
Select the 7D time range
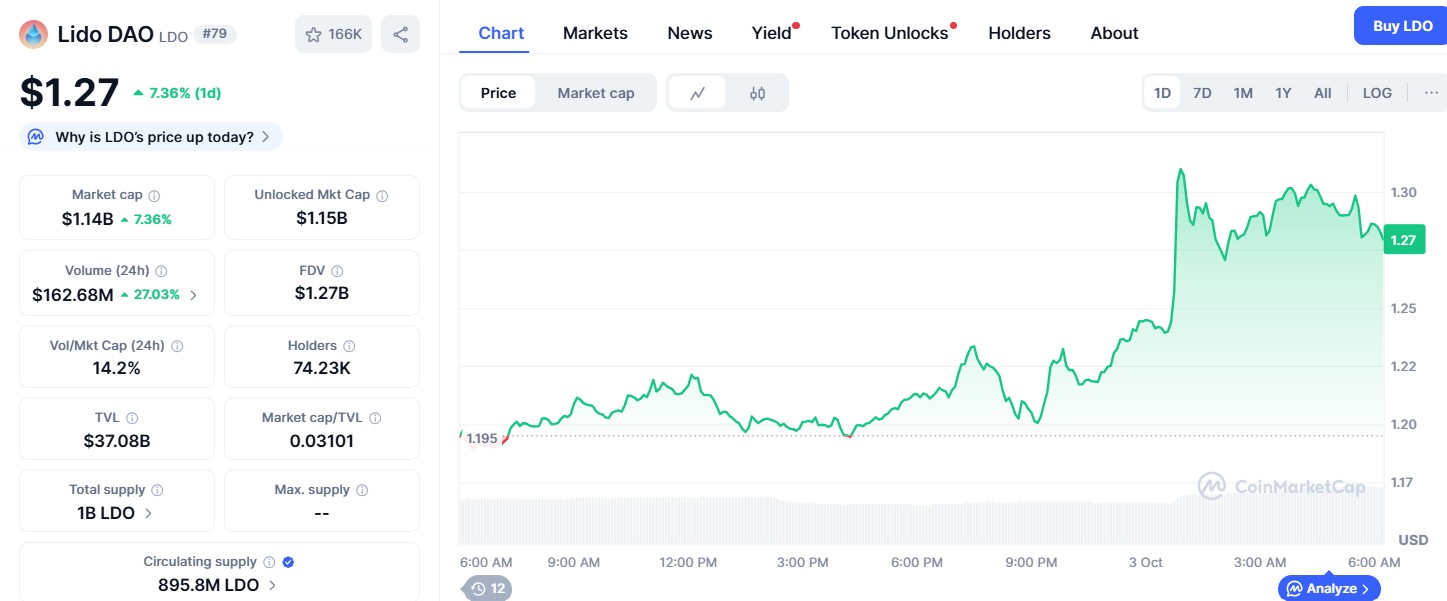(1202, 93)
